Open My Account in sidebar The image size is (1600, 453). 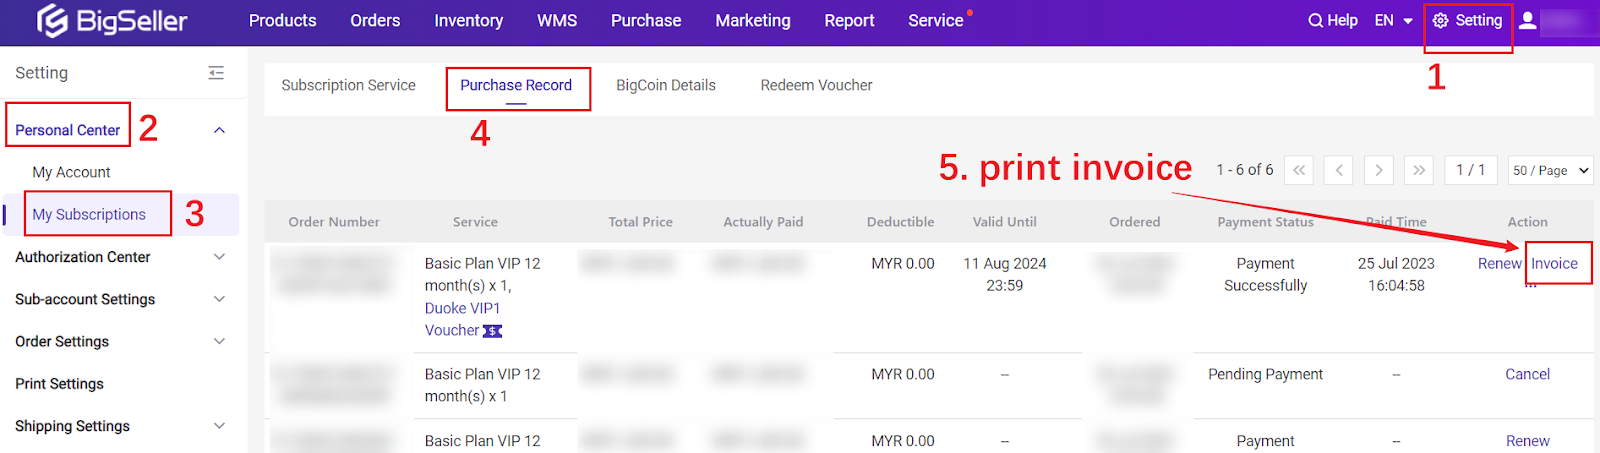(x=71, y=172)
